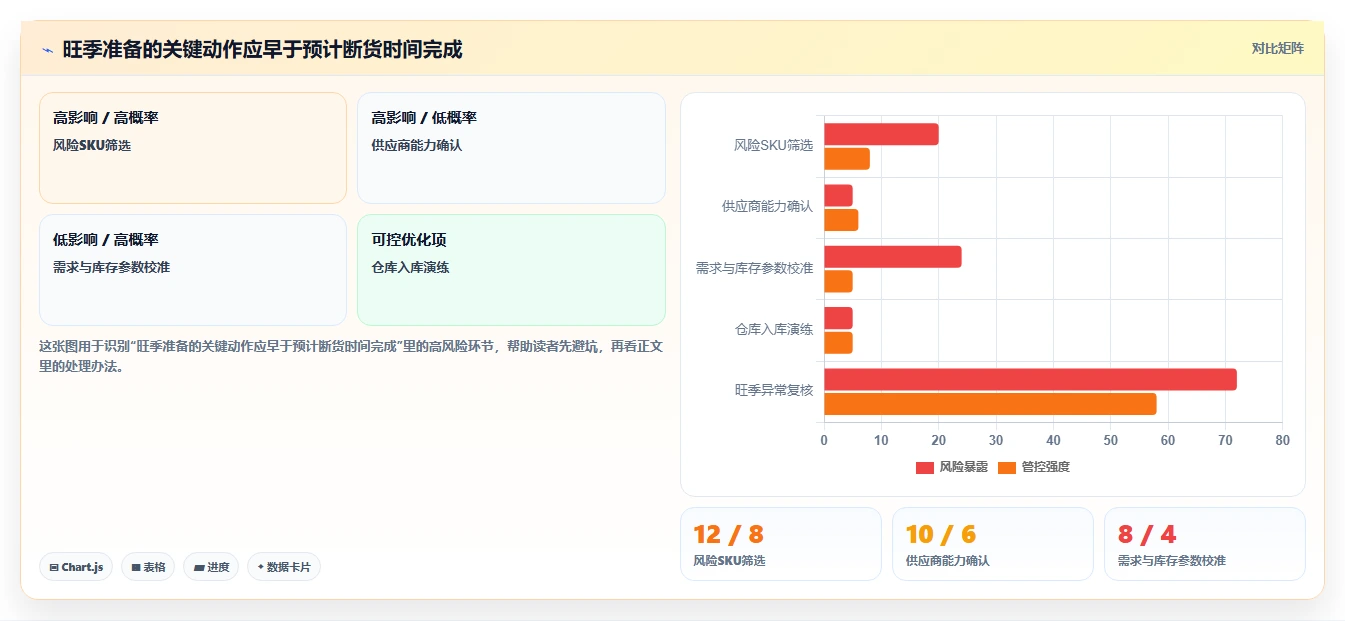Click 风险SKU筛选 text in the orange-bordered card
The height and width of the screenshot is (621, 1345).
point(92,145)
